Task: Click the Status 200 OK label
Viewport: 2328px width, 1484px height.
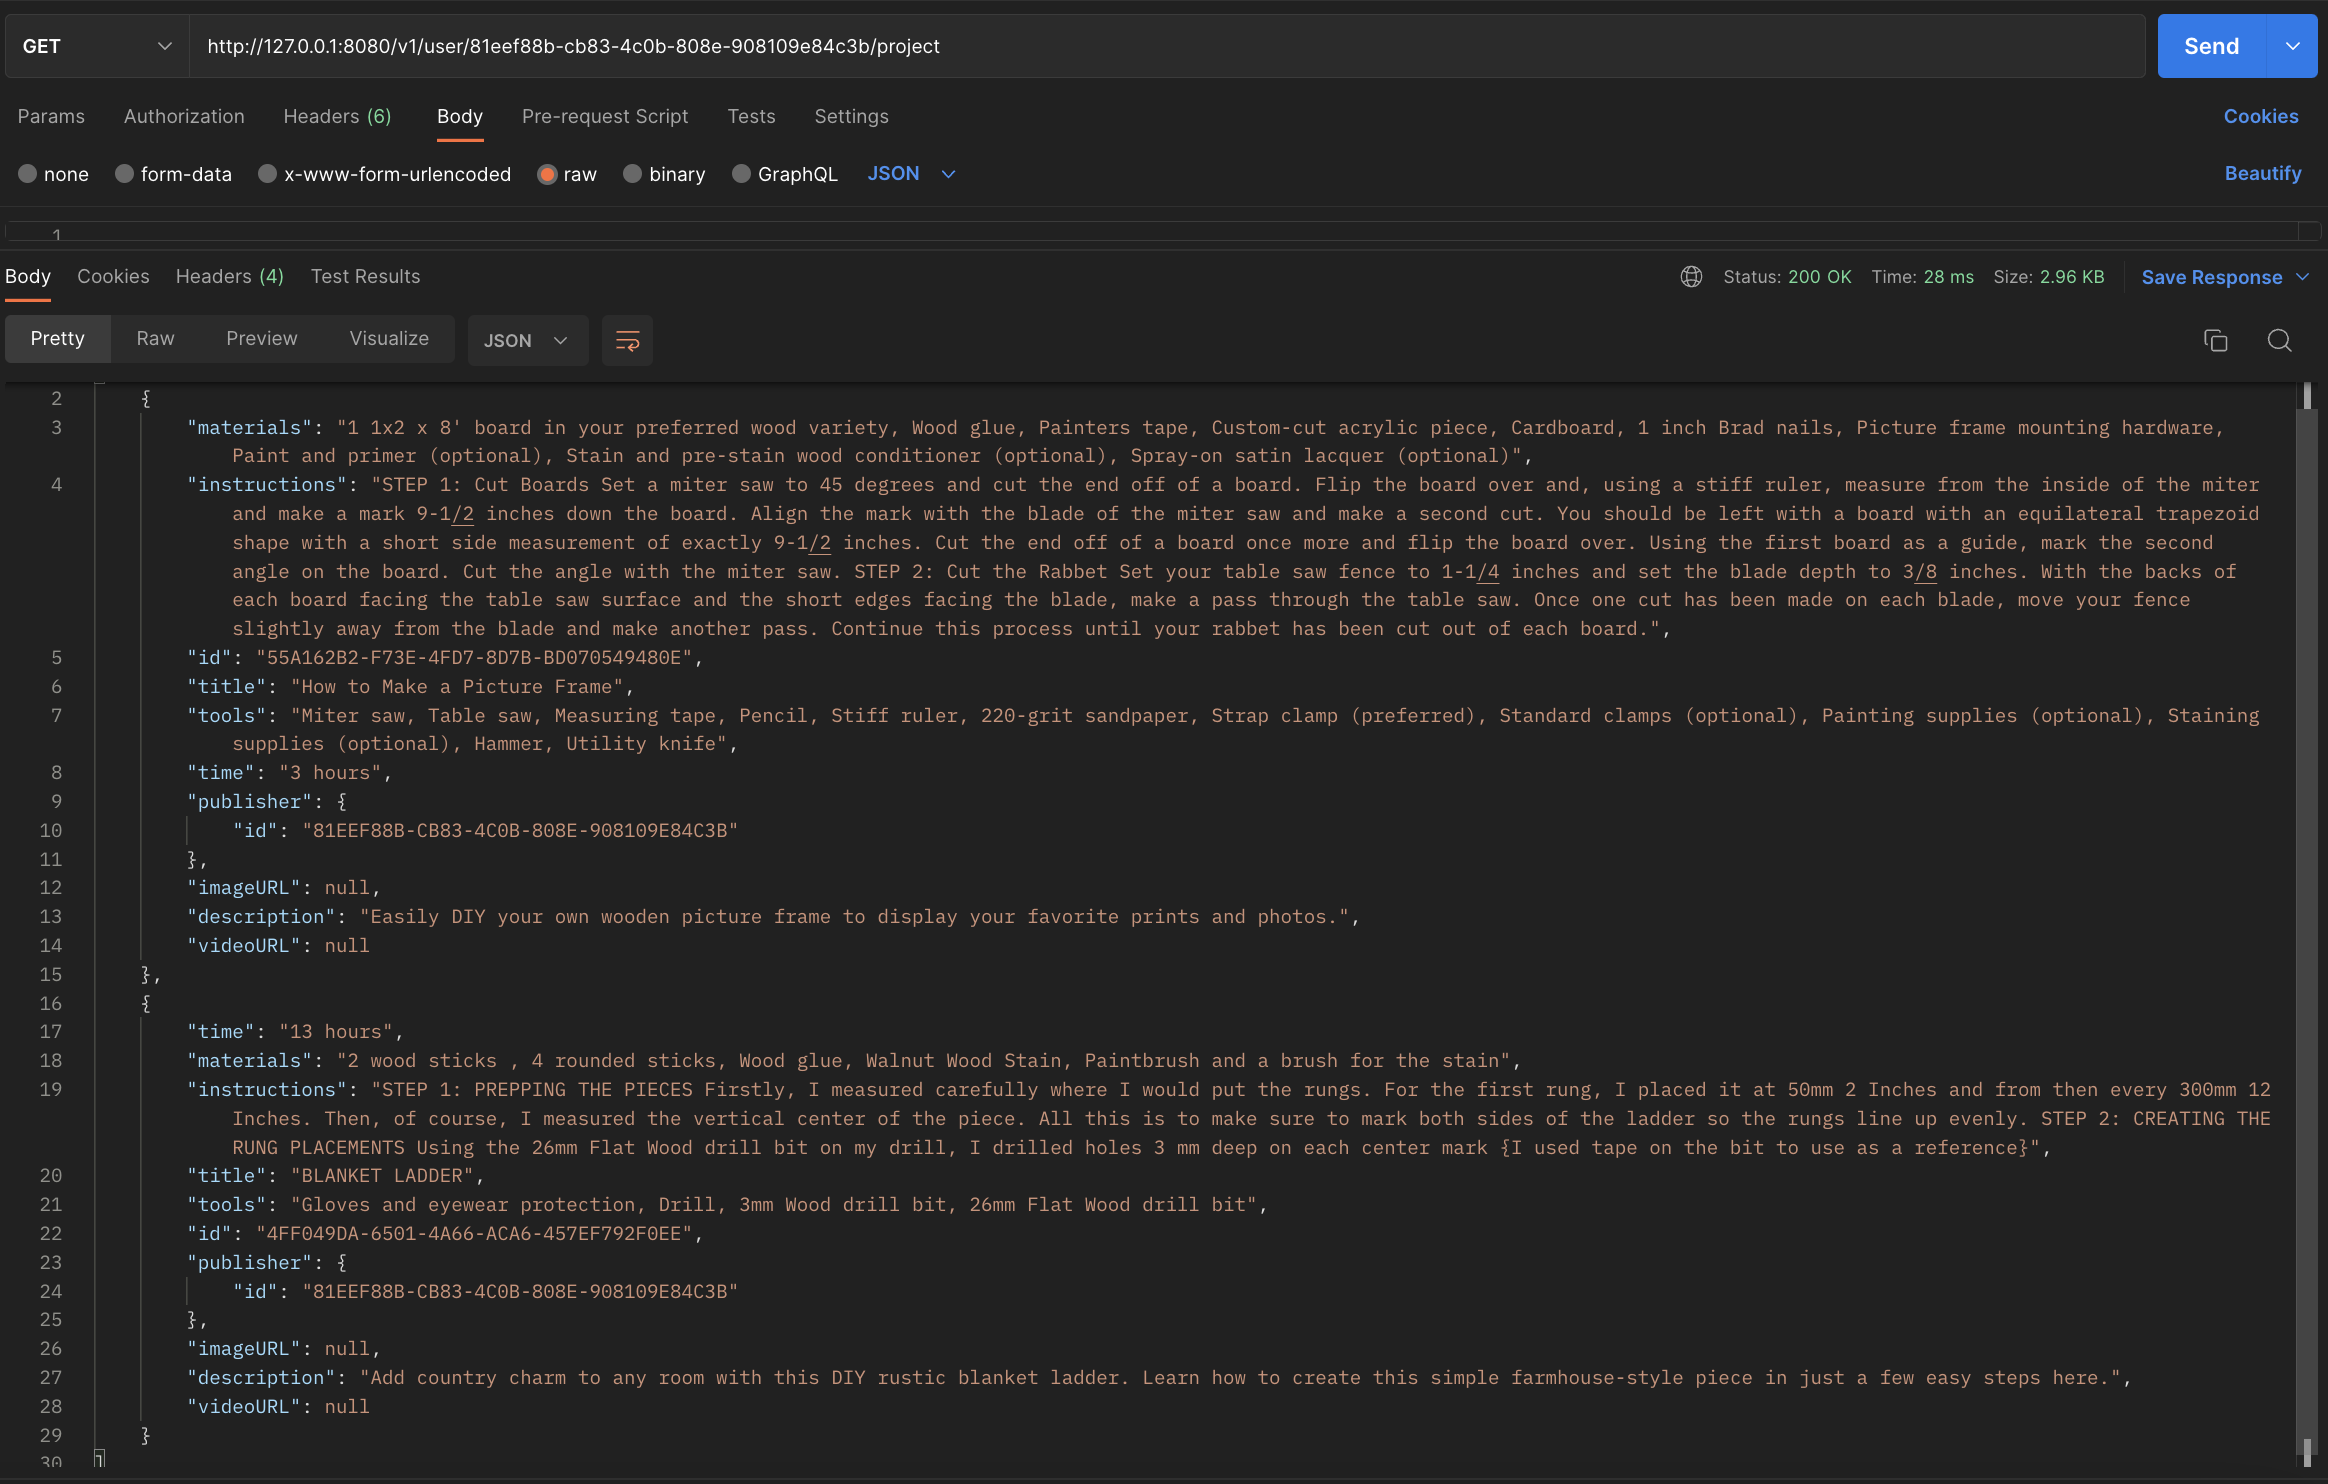Action: 1787,277
